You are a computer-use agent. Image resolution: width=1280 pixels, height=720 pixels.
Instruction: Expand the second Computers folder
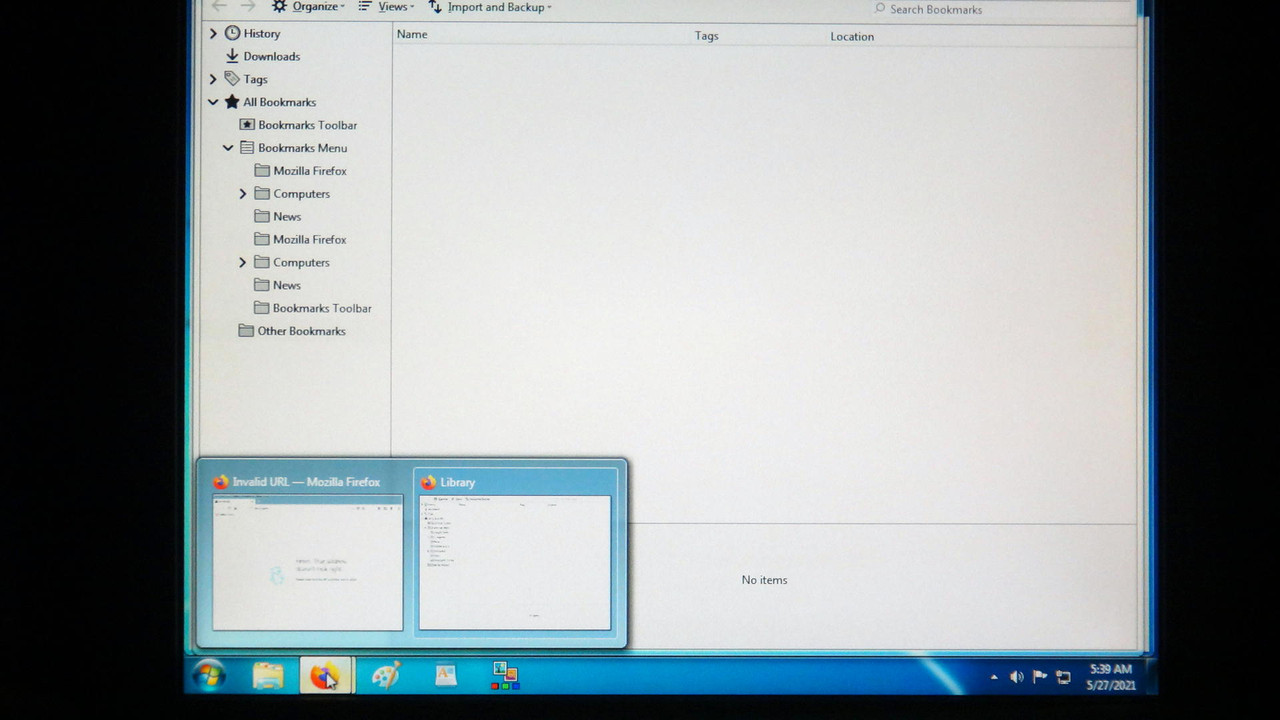click(x=243, y=263)
